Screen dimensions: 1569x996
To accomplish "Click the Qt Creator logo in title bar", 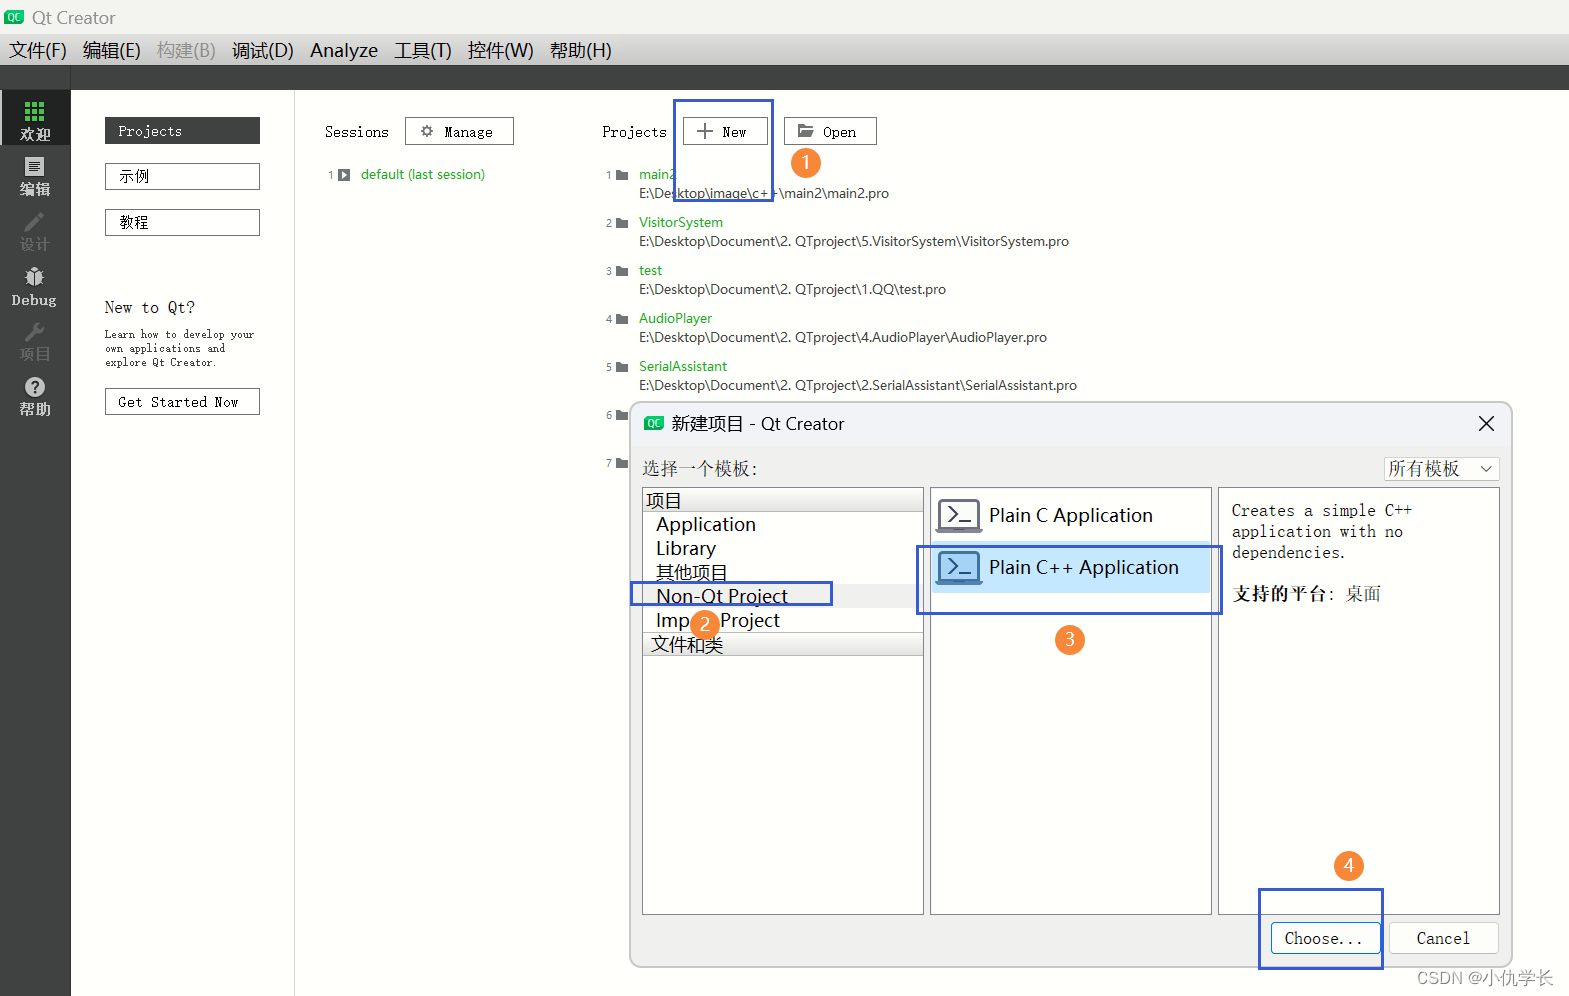I will pyautogui.click(x=14, y=17).
